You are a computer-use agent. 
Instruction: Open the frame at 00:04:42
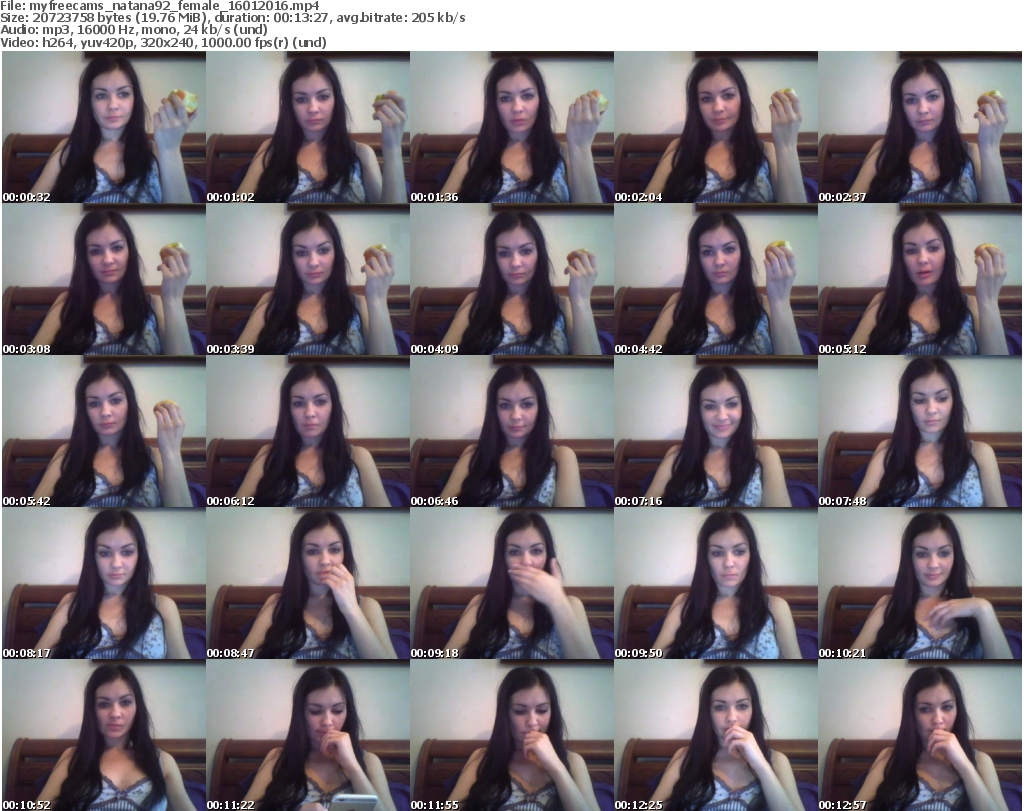pyautogui.click(x=716, y=279)
